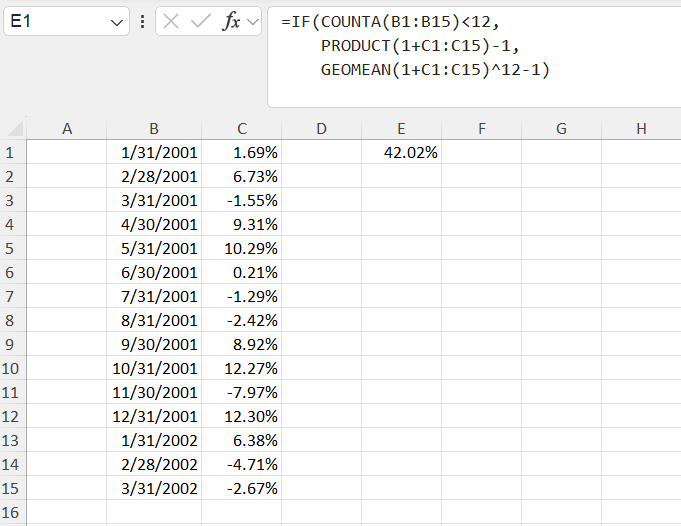Select cell E1 showing 42.02%

(401, 152)
